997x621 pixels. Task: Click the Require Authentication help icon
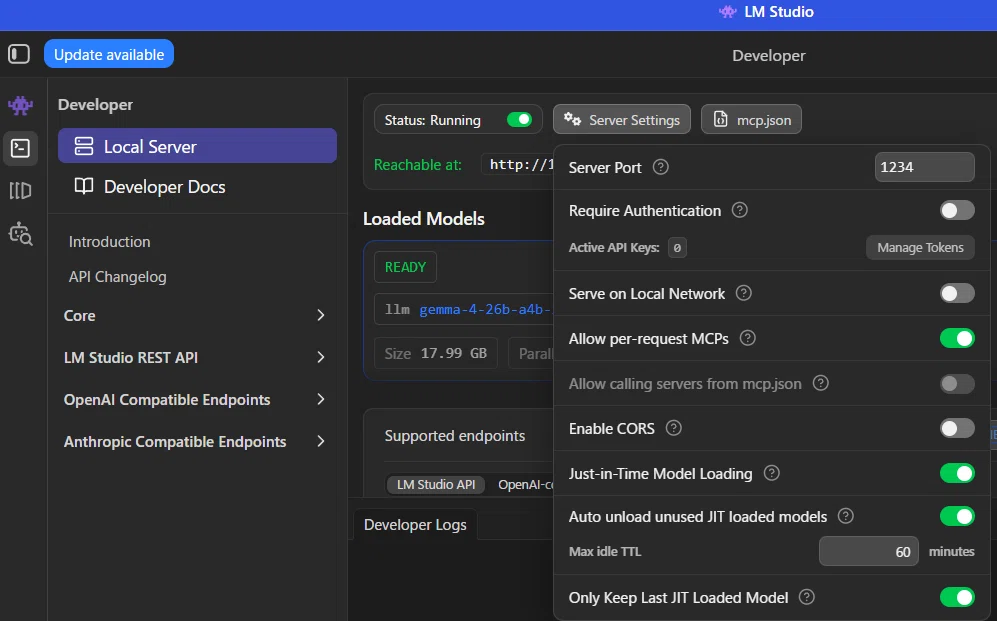coord(739,210)
